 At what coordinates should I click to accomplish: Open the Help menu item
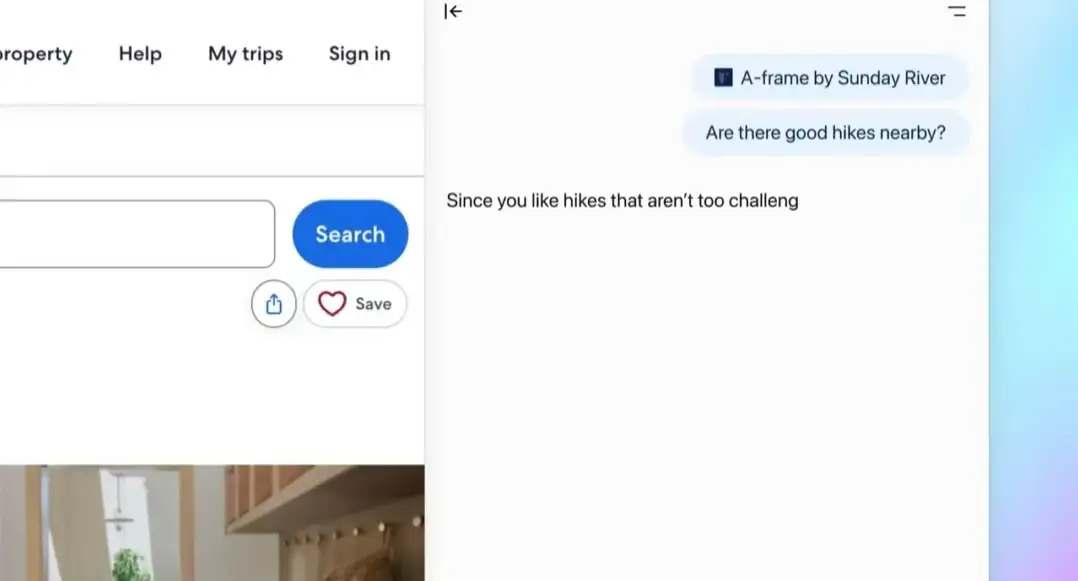(140, 54)
